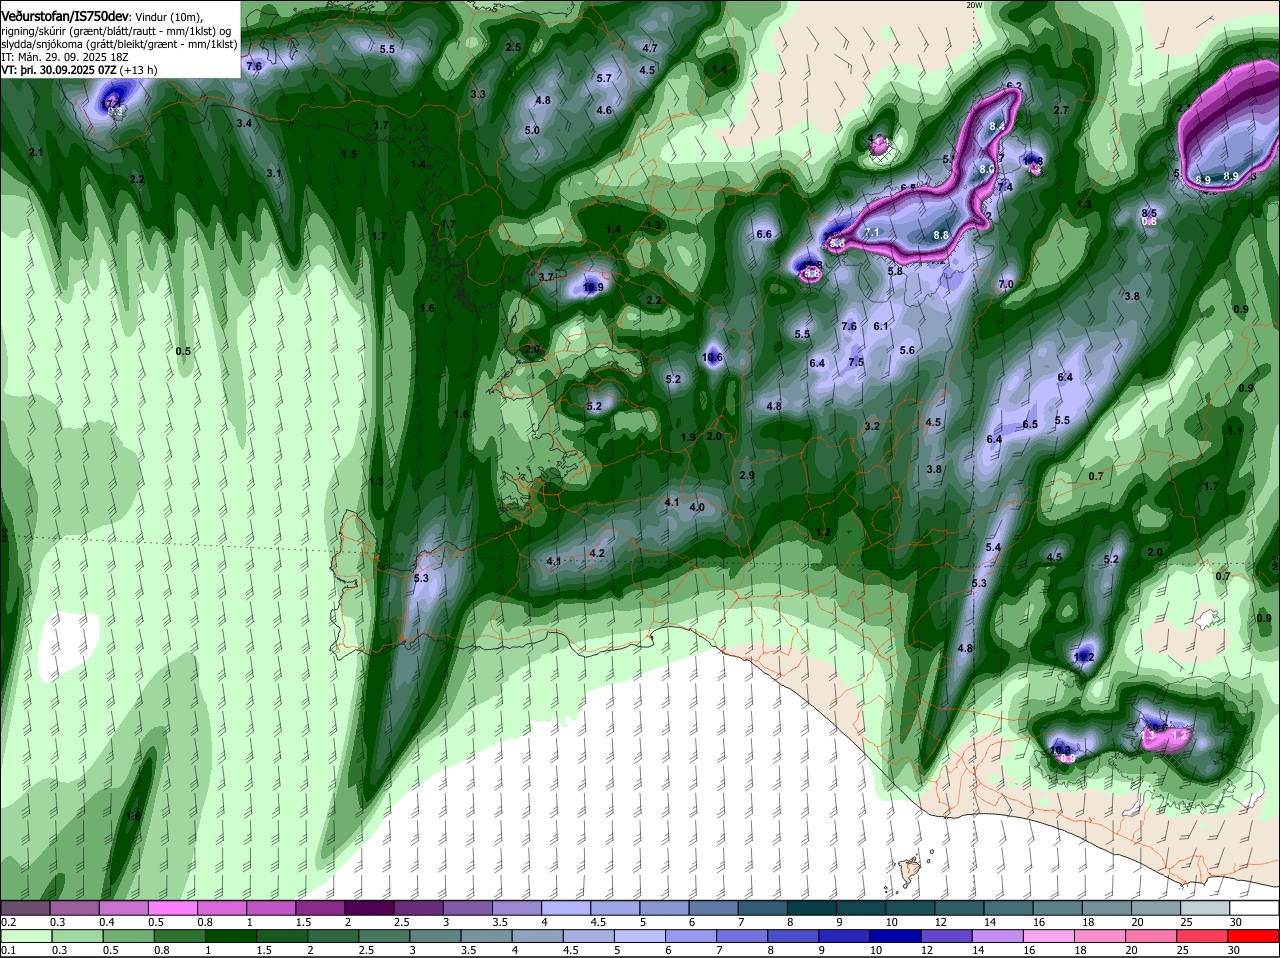The height and width of the screenshot is (958, 1280).
Task: Click the map value '3.3'
Action: click(478, 94)
